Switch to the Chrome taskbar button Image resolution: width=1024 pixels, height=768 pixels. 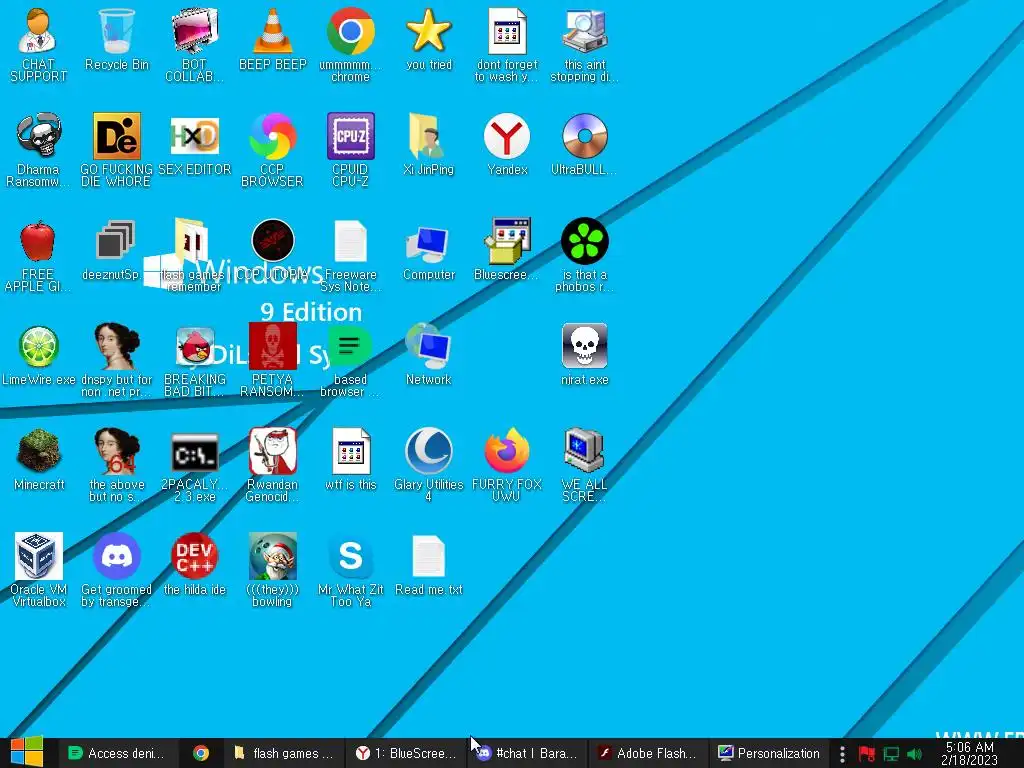pos(200,753)
